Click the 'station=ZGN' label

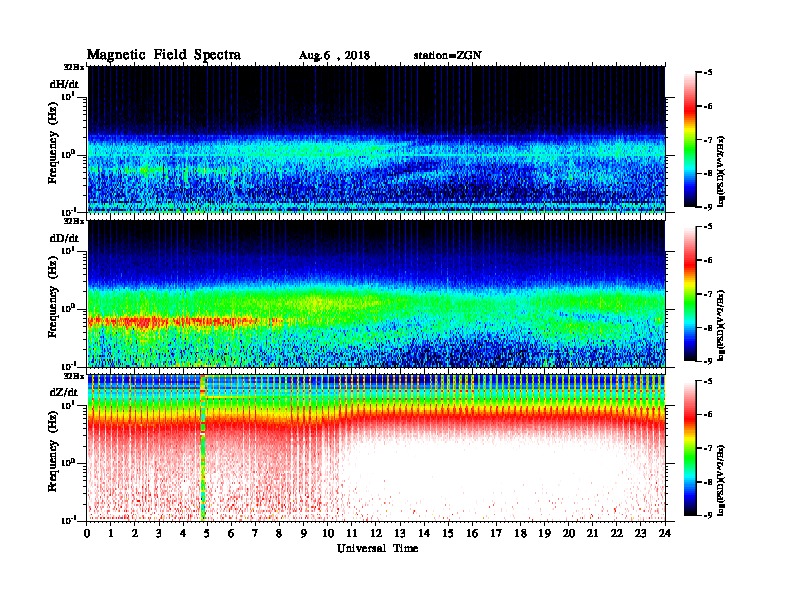[448, 55]
